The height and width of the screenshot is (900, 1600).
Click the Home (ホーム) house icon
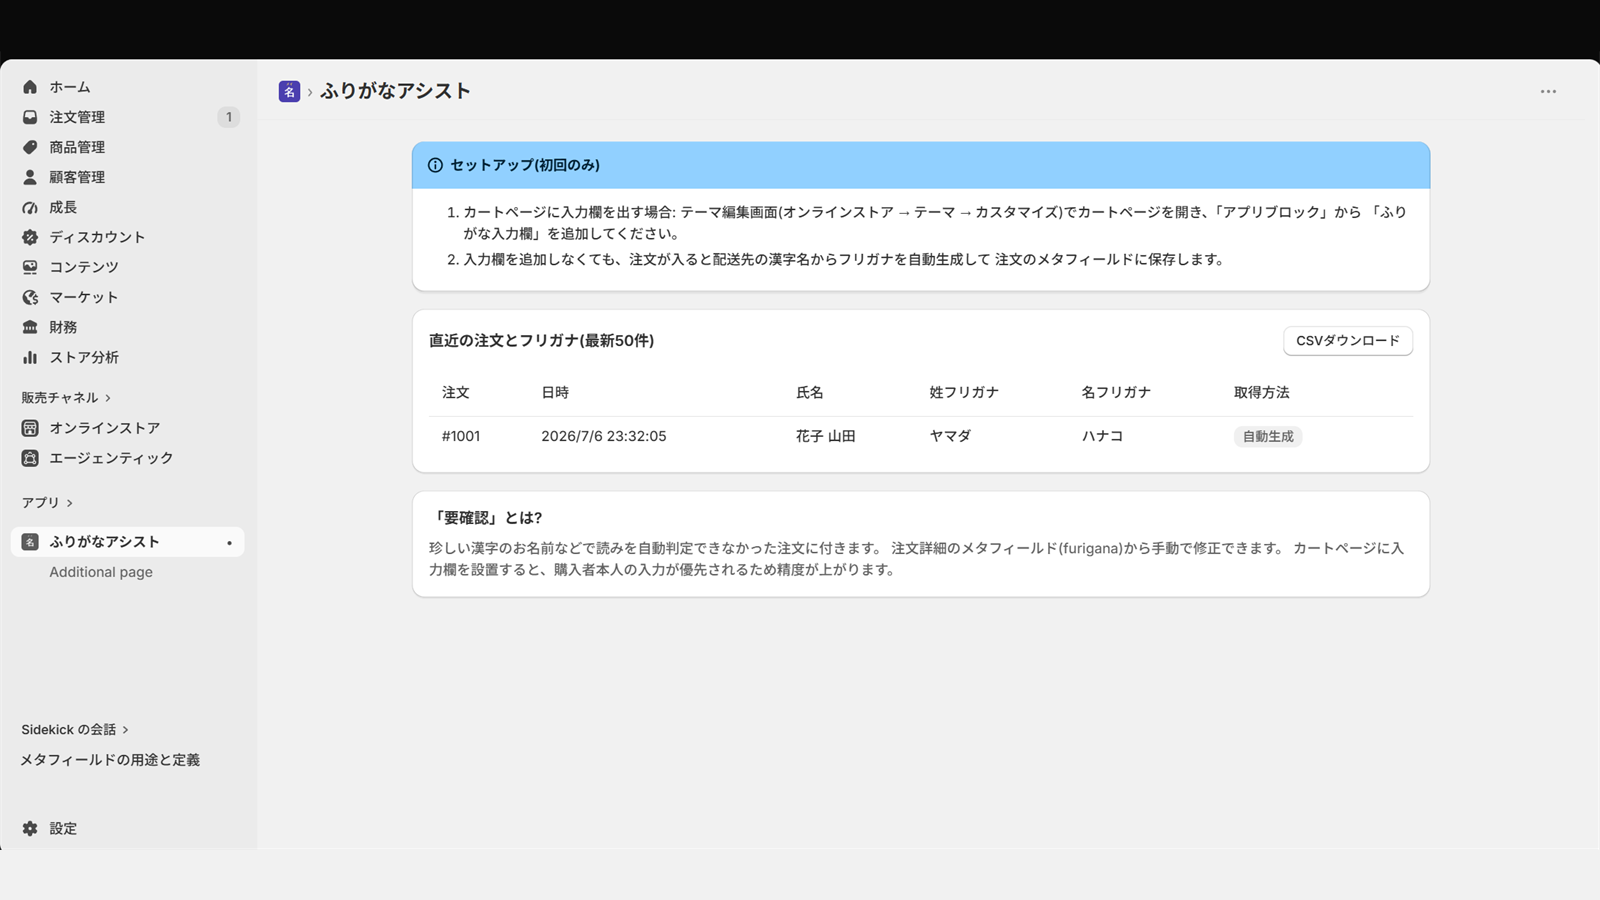click(30, 87)
